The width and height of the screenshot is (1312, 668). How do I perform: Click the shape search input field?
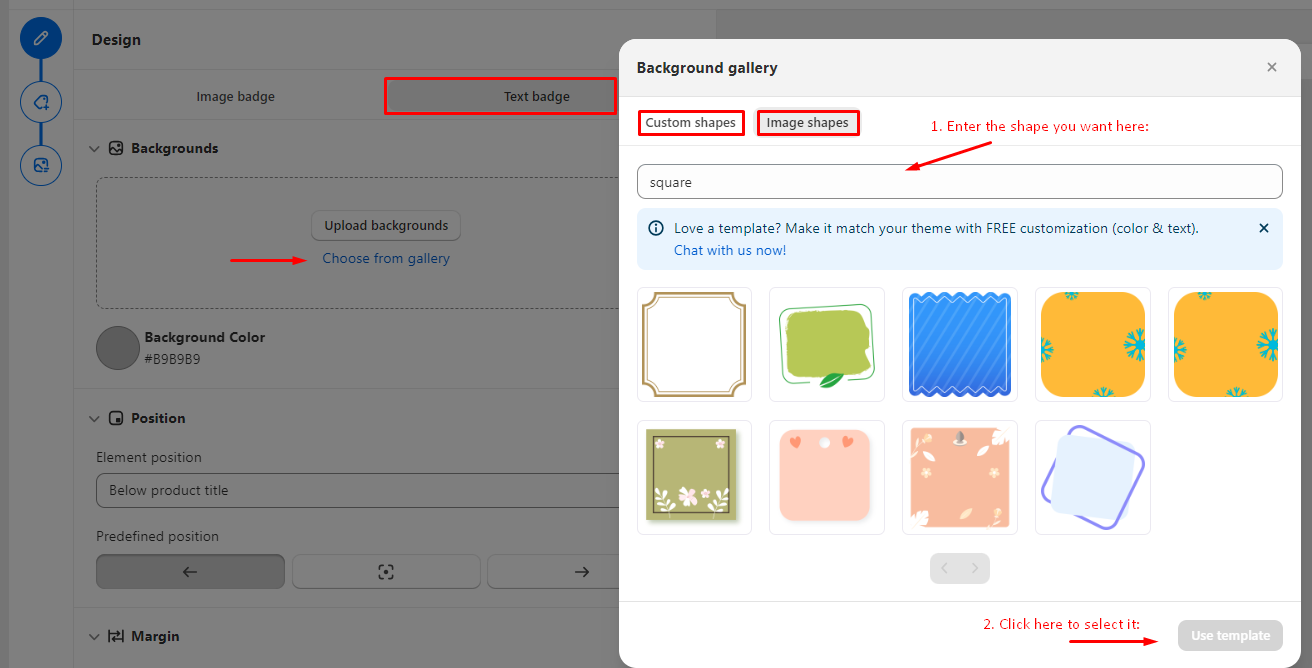(959, 182)
